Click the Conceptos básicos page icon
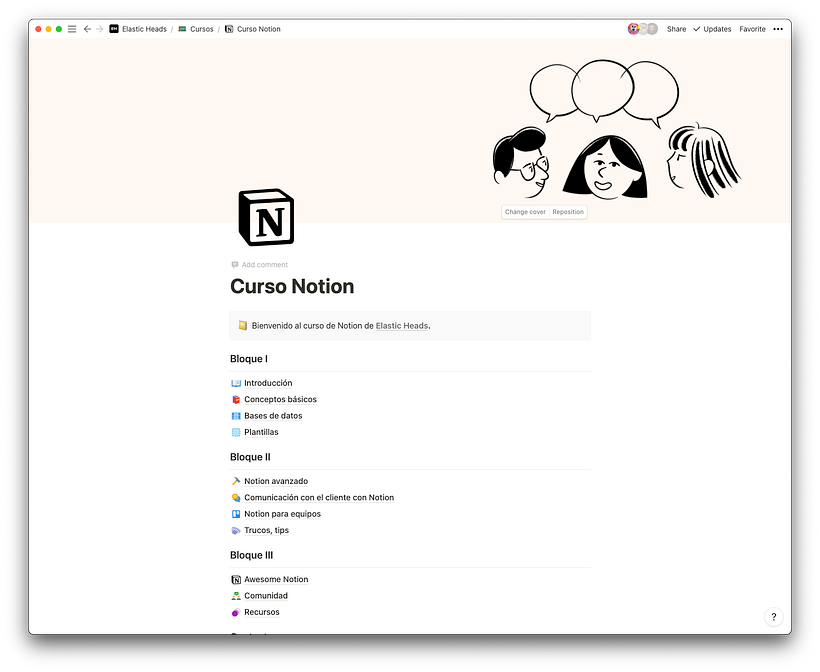The image size is (820, 672). (x=236, y=400)
